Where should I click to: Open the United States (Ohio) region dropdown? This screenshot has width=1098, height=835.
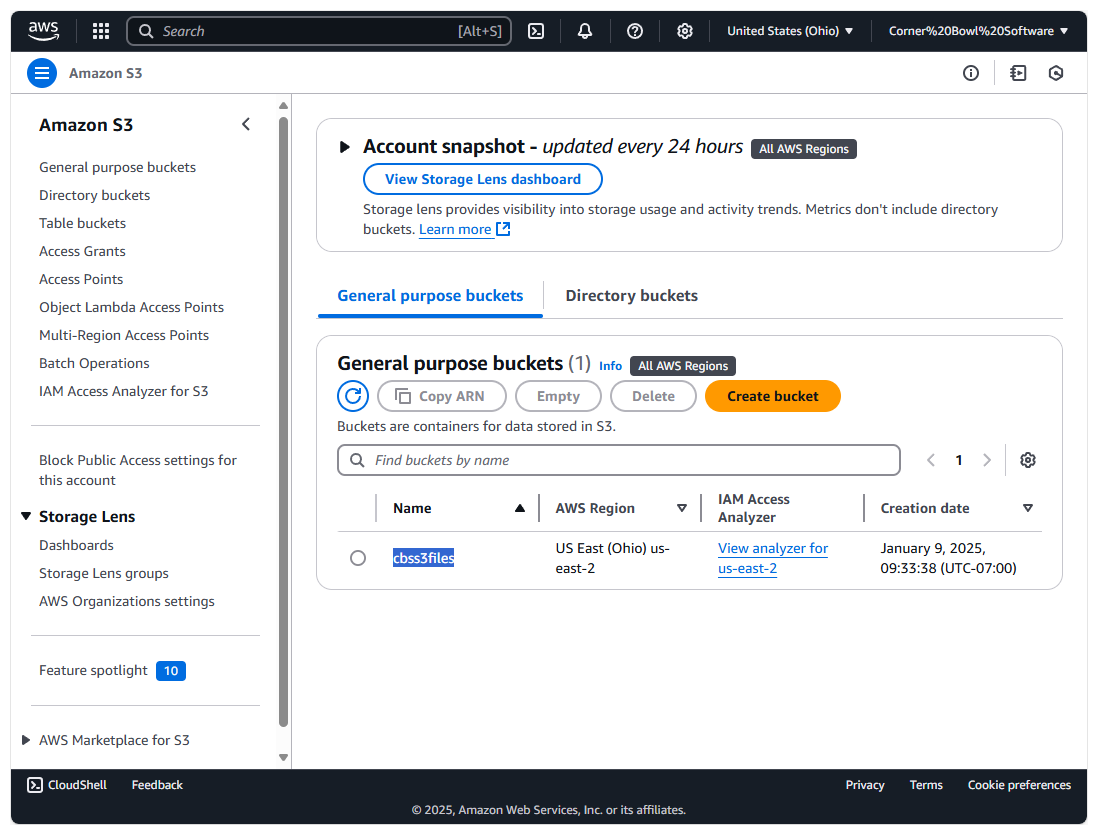click(x=790, y=31)
